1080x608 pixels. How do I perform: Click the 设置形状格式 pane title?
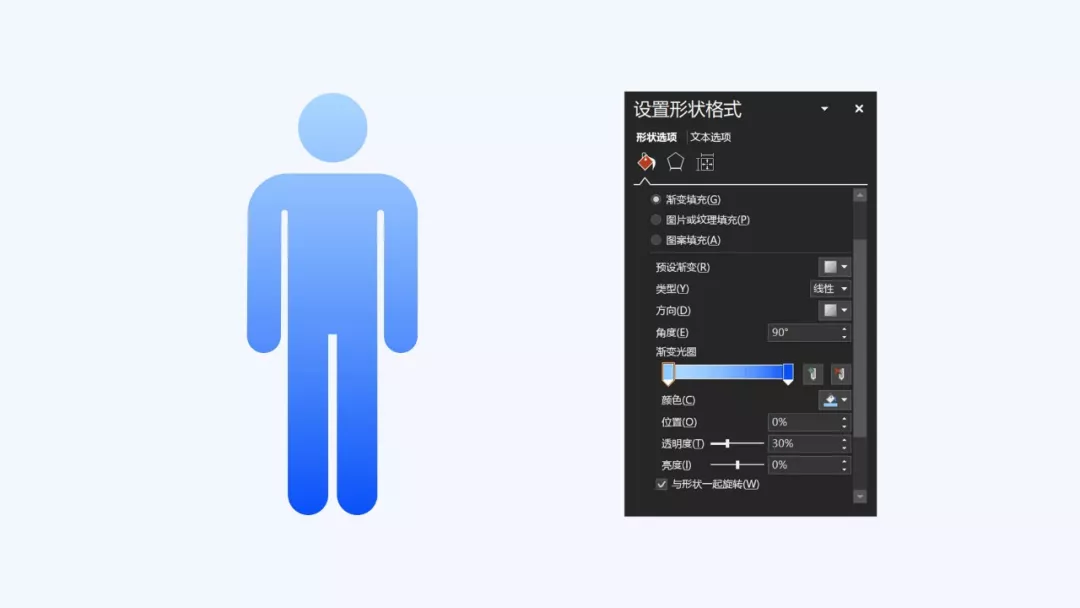[687, 109]
